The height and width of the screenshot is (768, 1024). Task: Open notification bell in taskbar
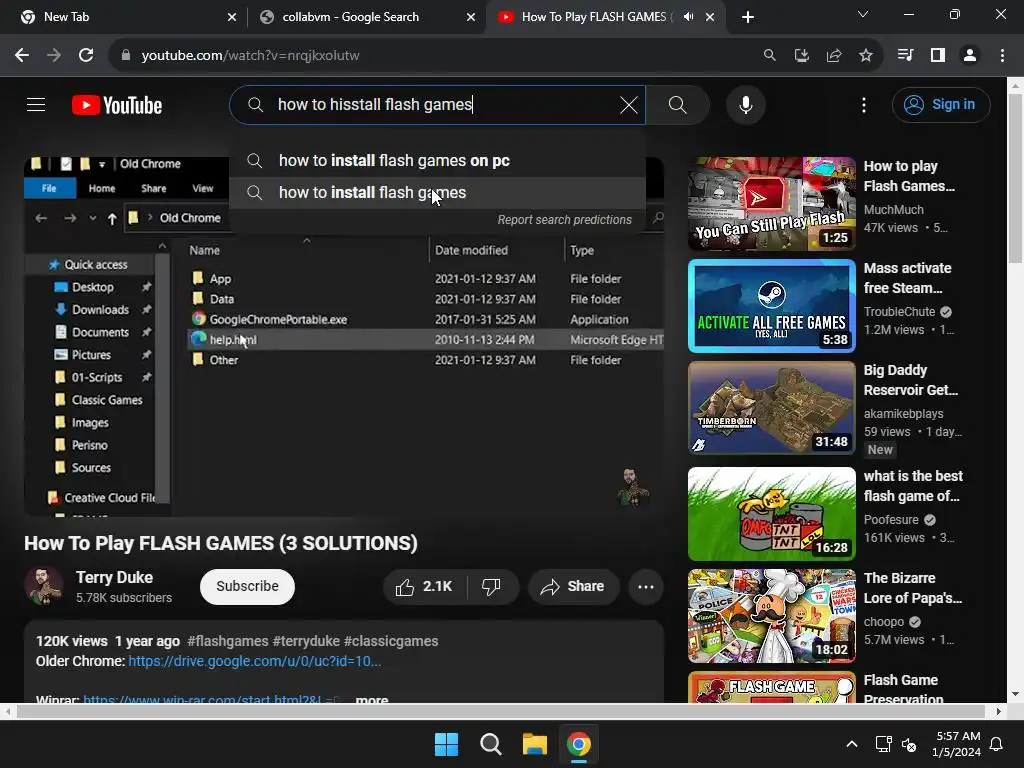click(997, 744)
